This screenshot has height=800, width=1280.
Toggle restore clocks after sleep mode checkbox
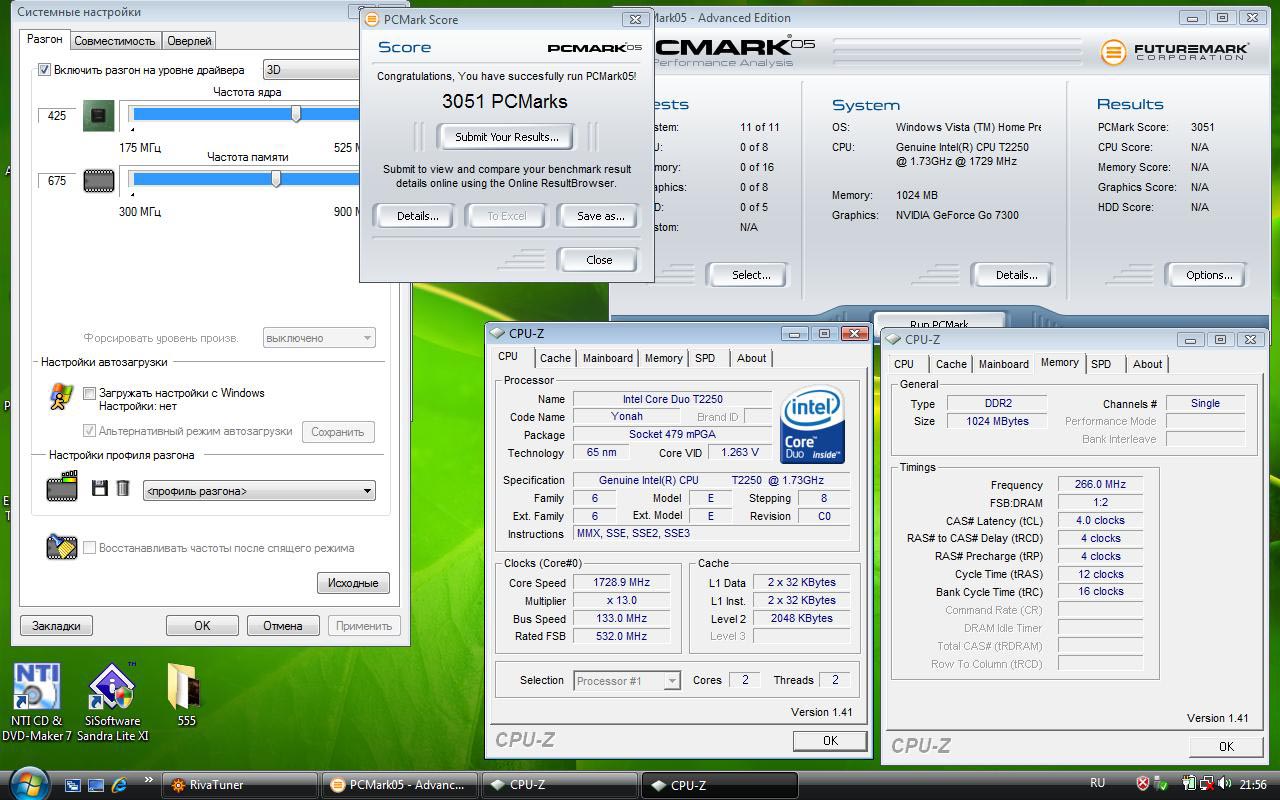(90, 548)
